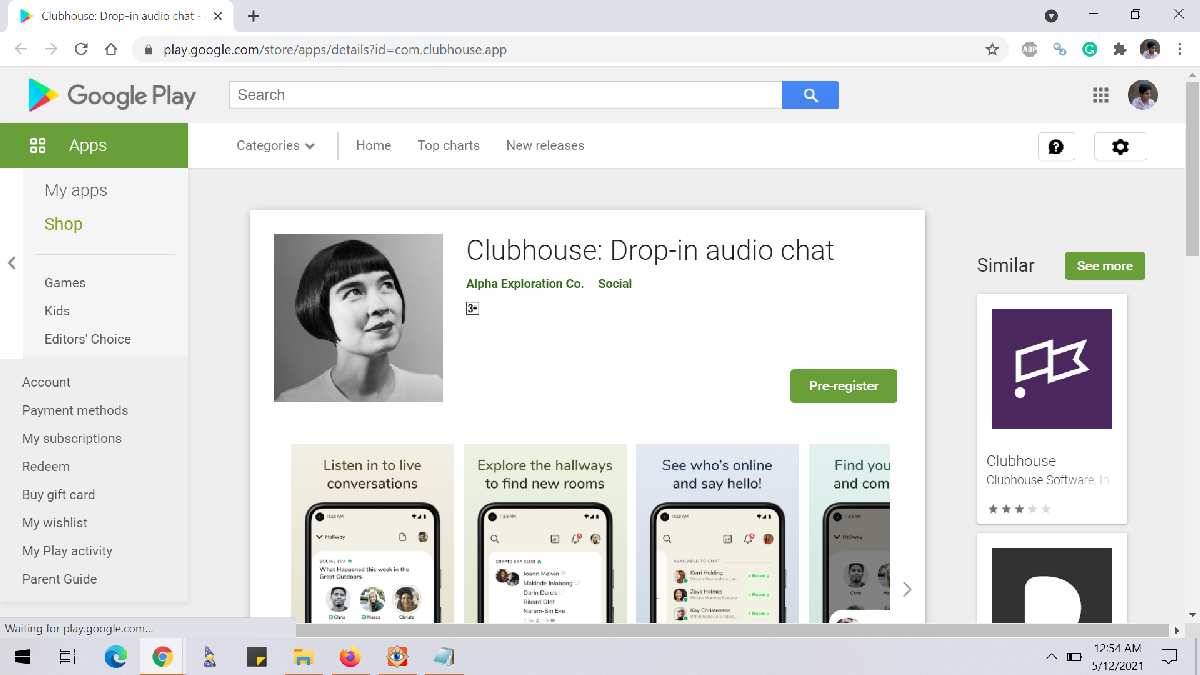Screen dimensions: 1200x675
Task: Open the similar Clubhouse app card
Action: point(1052,409)
